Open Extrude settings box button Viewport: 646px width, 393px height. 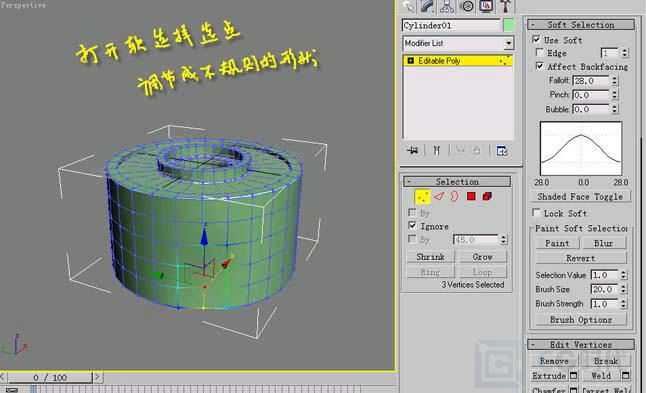(x=573, y=375)
